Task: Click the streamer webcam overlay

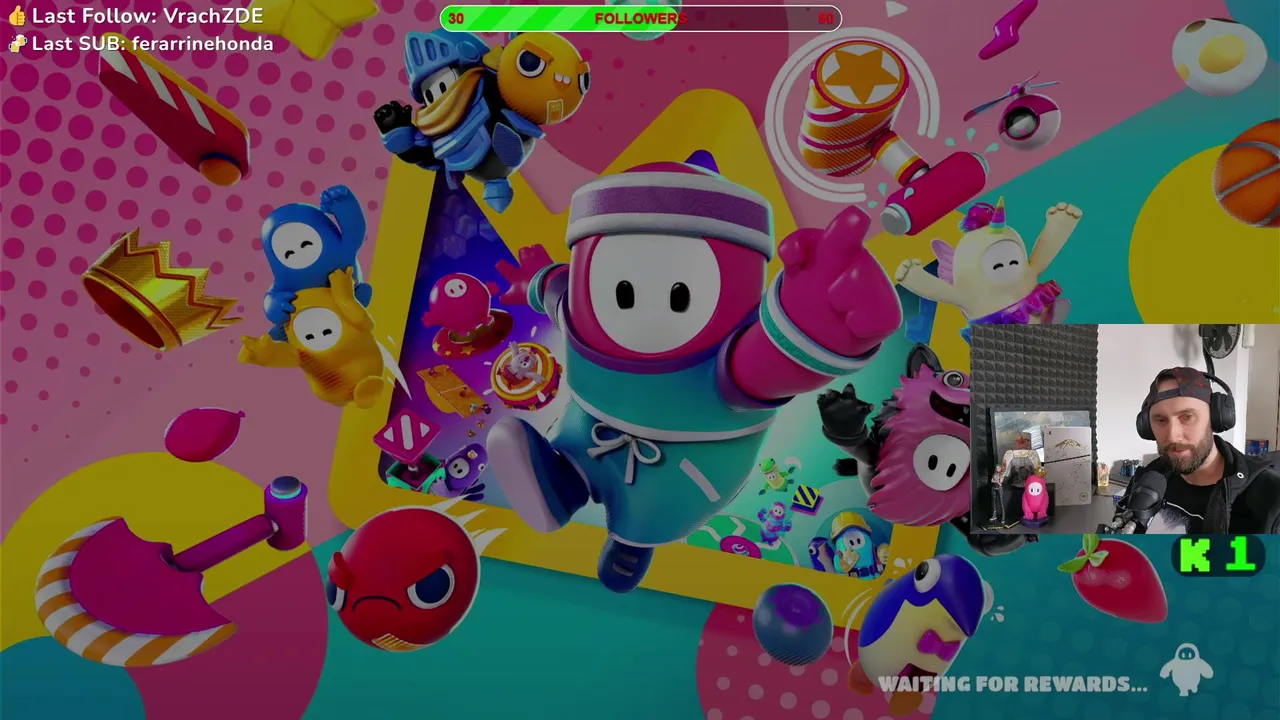Action: pyautogui.click(x=1125, y=429)
